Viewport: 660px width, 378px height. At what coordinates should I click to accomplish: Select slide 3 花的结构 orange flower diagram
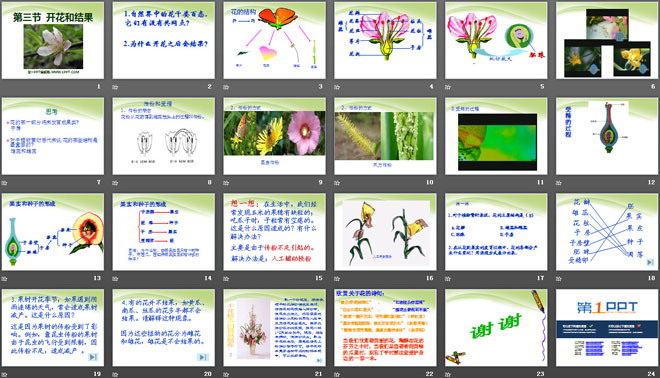pyautogui.click(x=274, y=40)
